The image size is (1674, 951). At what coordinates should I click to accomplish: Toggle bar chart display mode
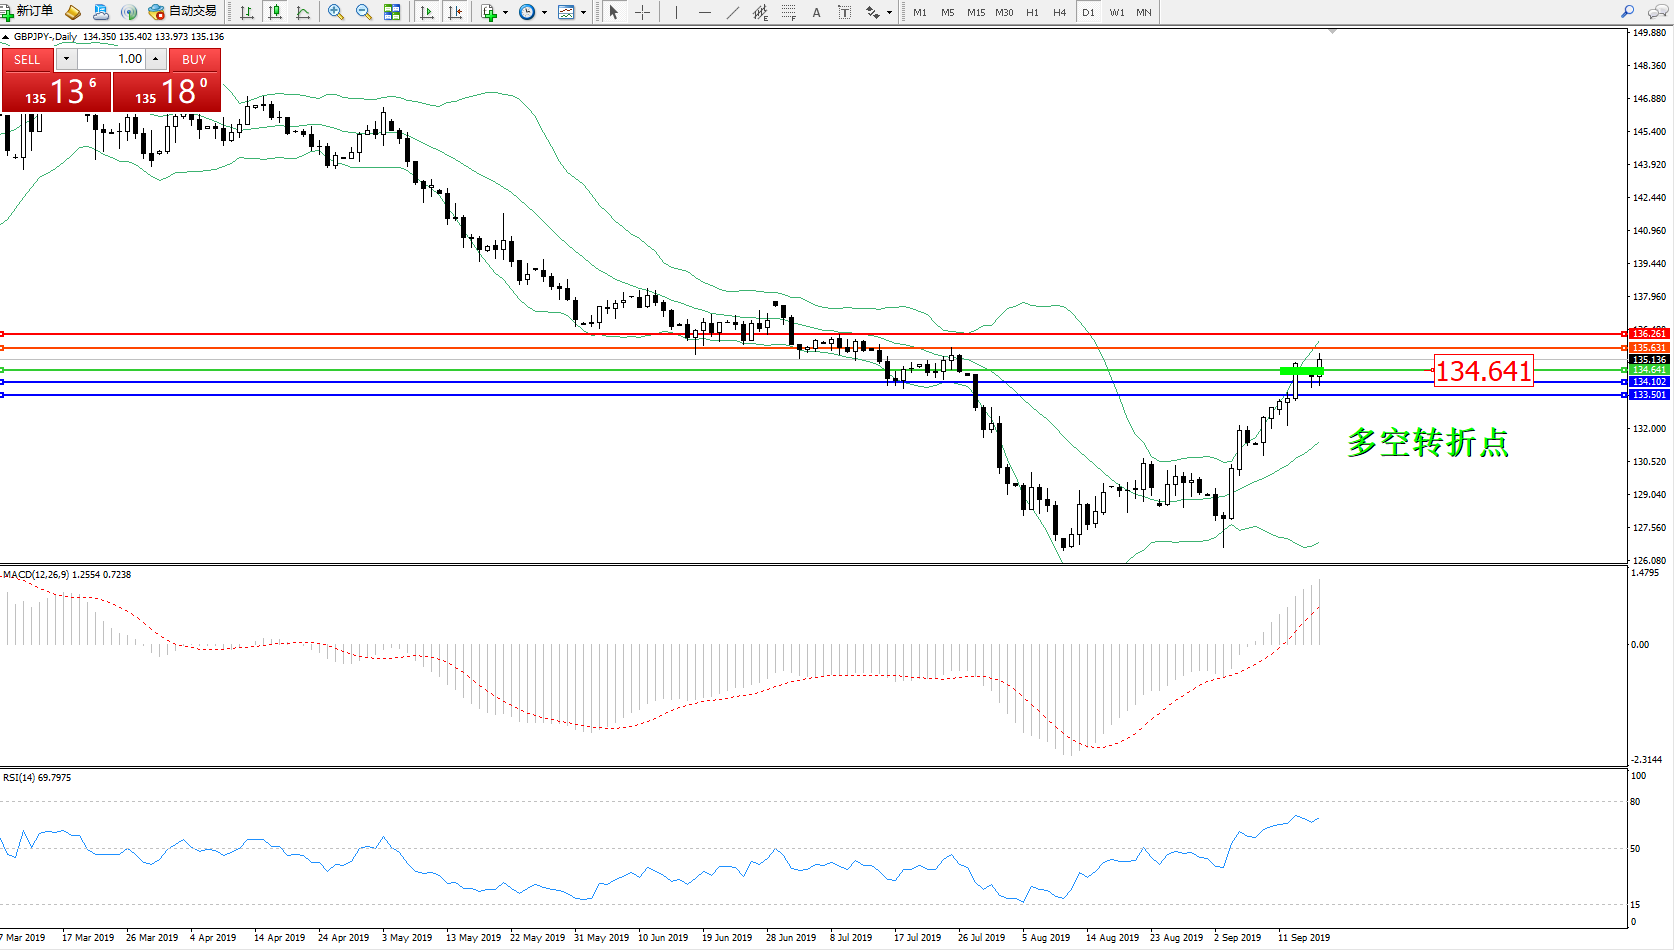click(247, 12)
